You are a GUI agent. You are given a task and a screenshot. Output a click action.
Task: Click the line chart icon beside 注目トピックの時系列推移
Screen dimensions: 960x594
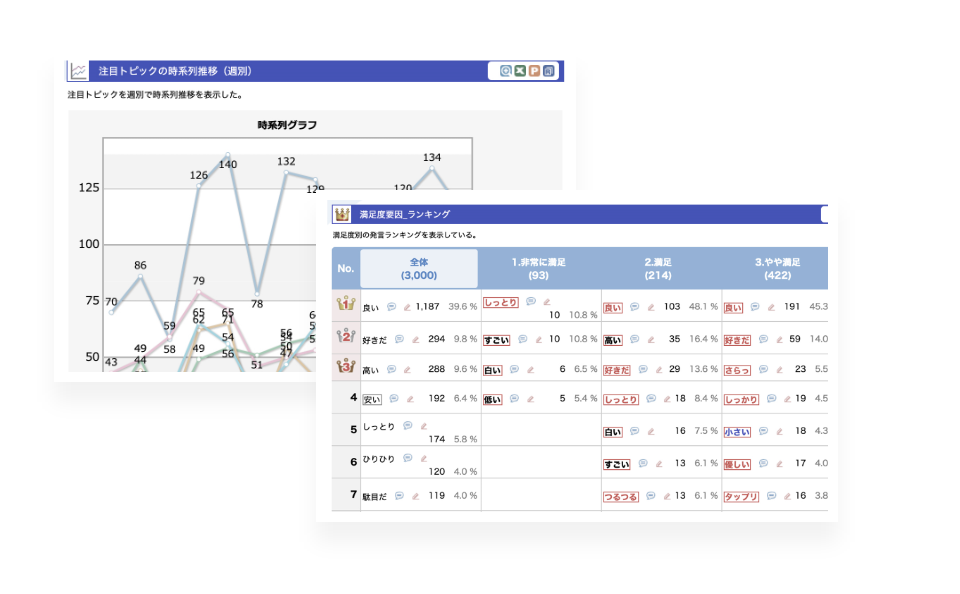pyautogui.click(x=78, y=71)
